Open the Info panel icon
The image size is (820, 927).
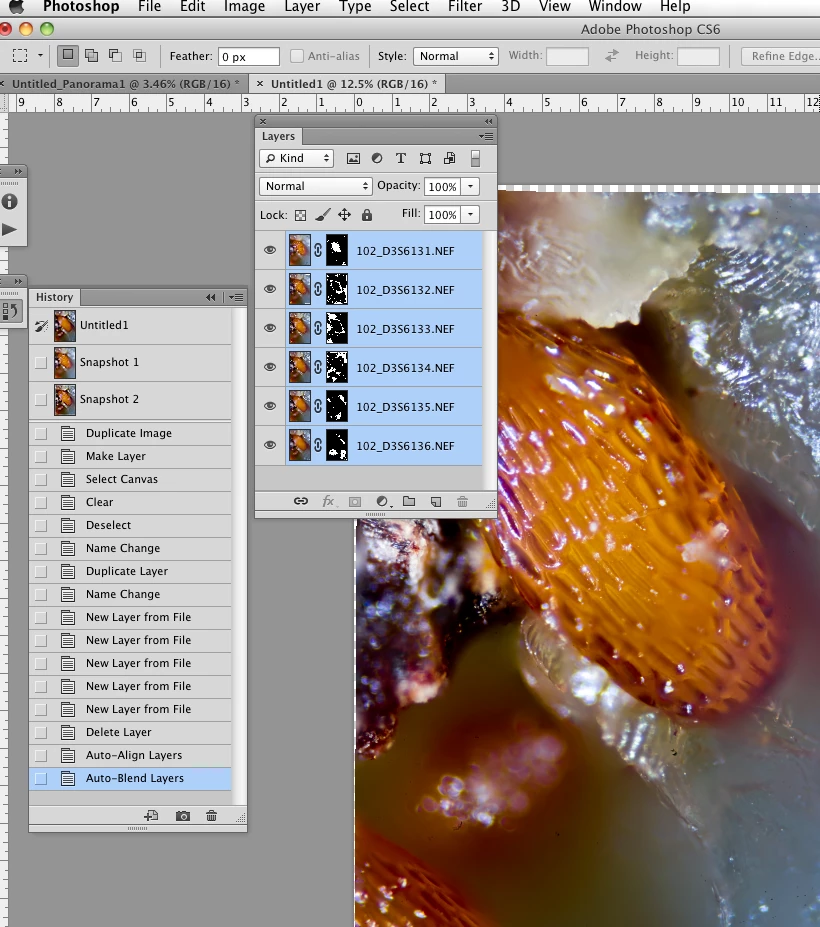[x=9, y=202]
